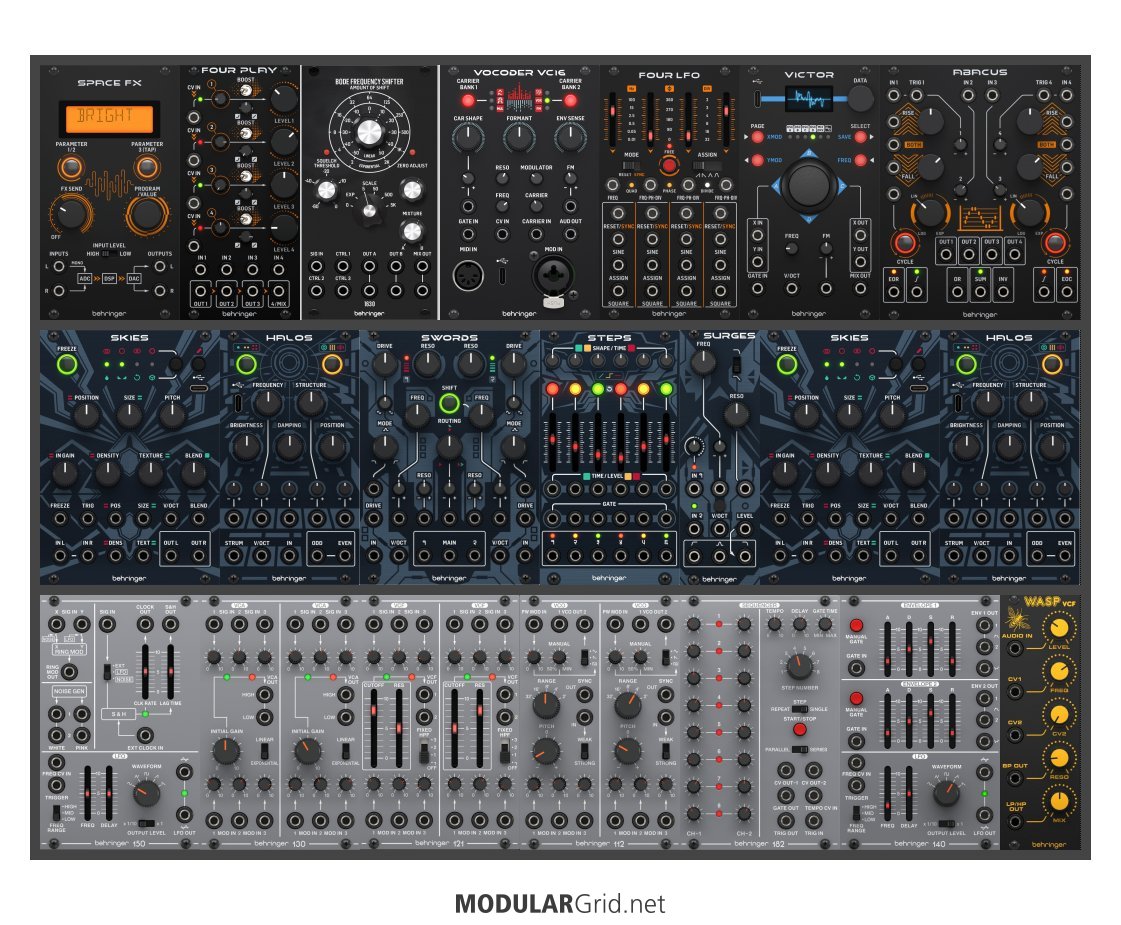Click the Abacus OUT 1 jack
The image size is (1121, 925).
(x=946, y=254)
